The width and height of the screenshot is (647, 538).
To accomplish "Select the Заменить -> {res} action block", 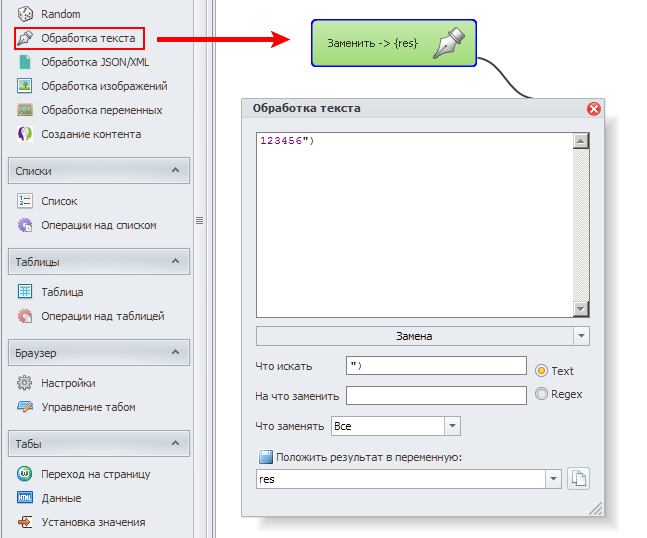I will pyautogui.click(x=394, y=43).
